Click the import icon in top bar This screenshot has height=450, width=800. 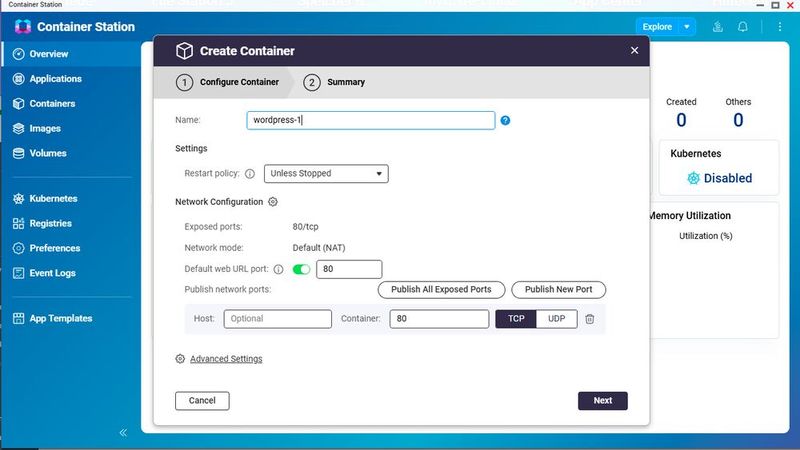[717, 27]
